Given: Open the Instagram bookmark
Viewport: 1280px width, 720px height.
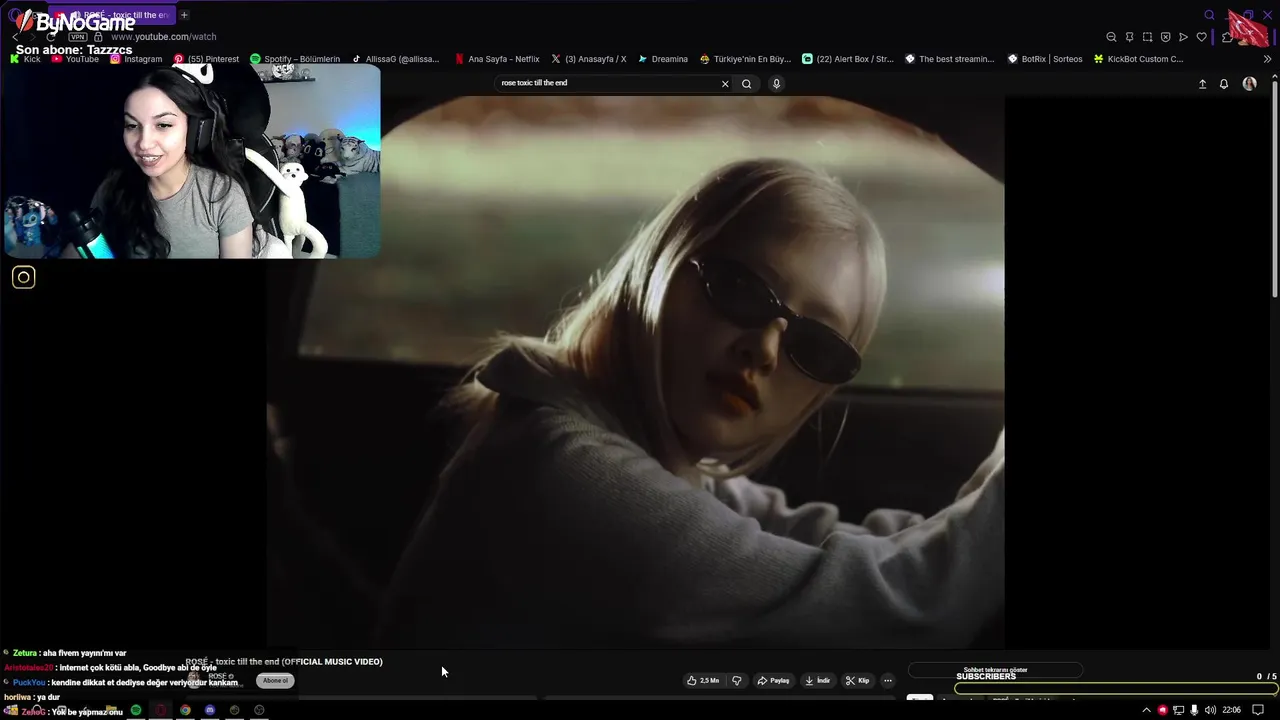Looking at the screenshot, I should 136,59.
